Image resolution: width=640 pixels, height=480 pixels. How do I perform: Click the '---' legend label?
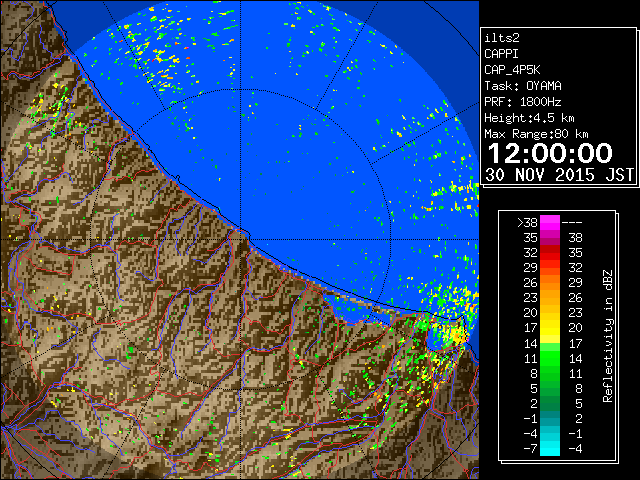572,222
